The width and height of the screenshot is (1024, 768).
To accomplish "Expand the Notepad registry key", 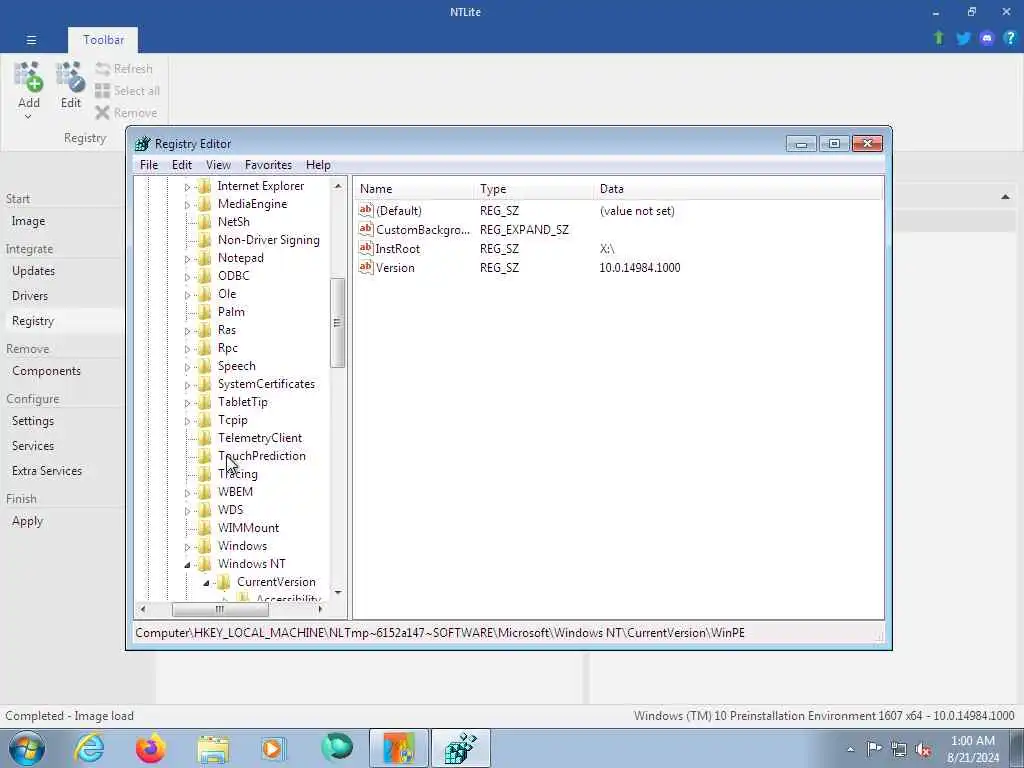I will click(x=187, y=259).
